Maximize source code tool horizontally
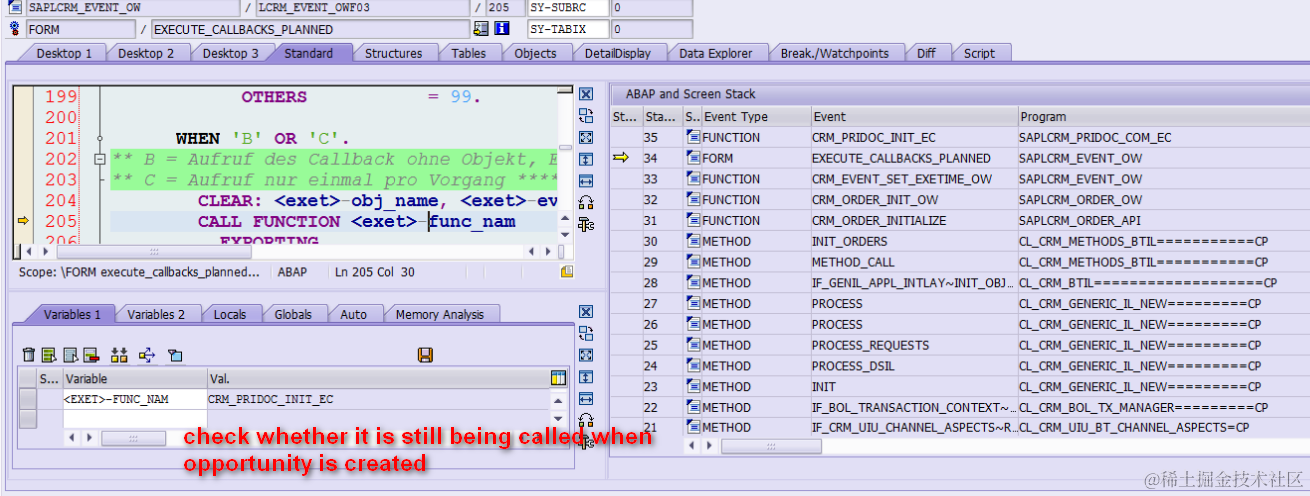Viewport: 1310px width, 496px height. pos(586,181)
